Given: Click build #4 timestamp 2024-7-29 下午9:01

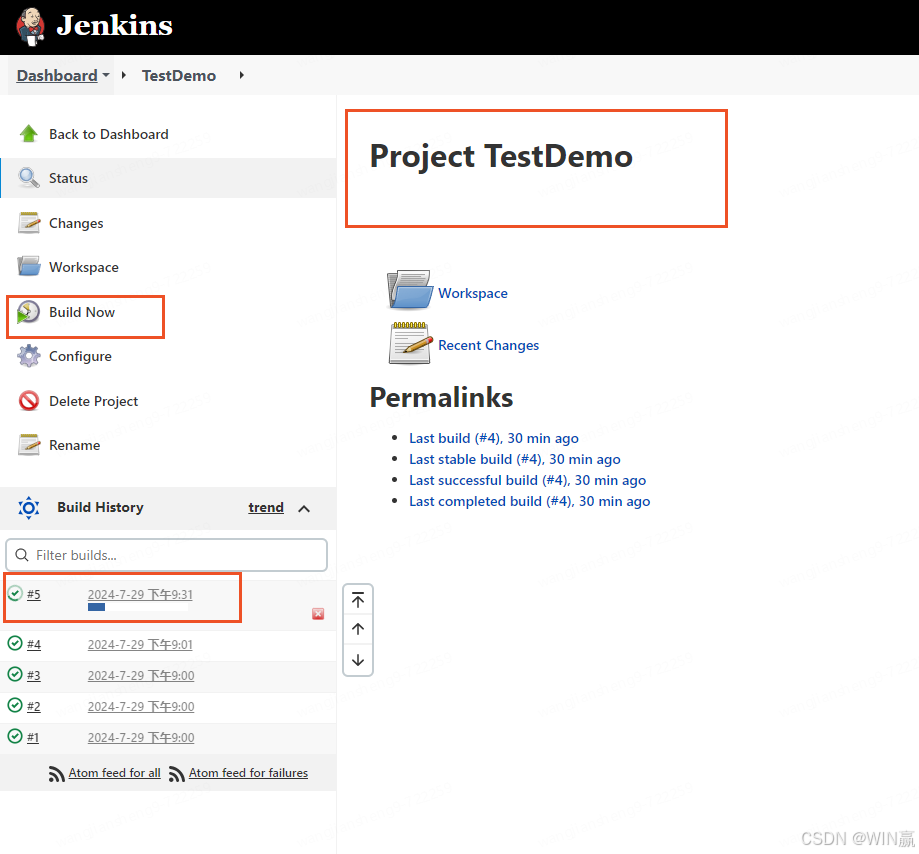Looking at the screenshot, I should coord(140,645).
